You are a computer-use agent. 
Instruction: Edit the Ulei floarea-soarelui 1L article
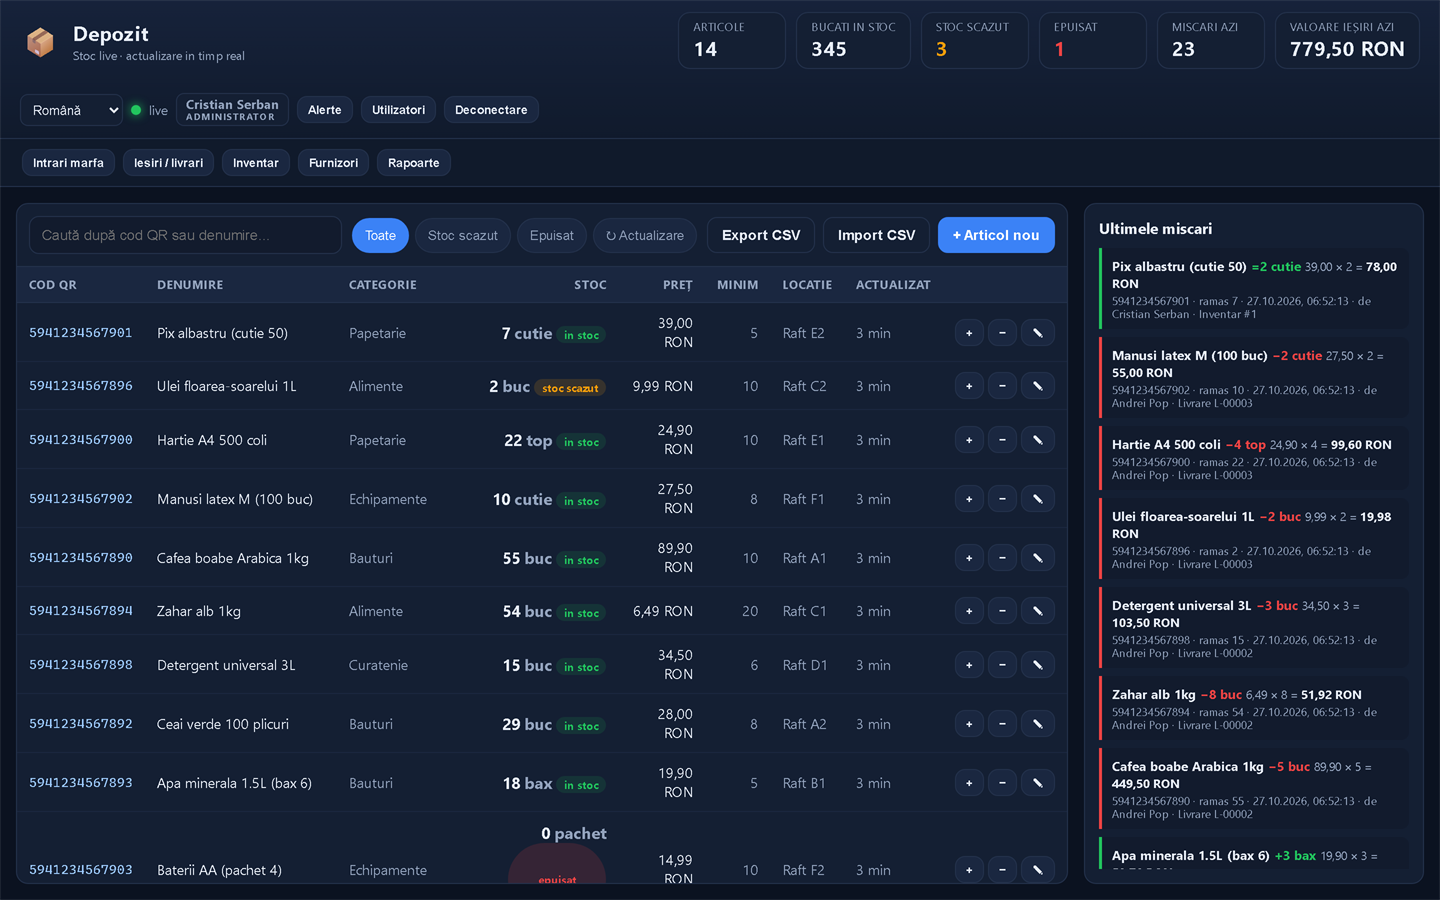pos(1038,386)
